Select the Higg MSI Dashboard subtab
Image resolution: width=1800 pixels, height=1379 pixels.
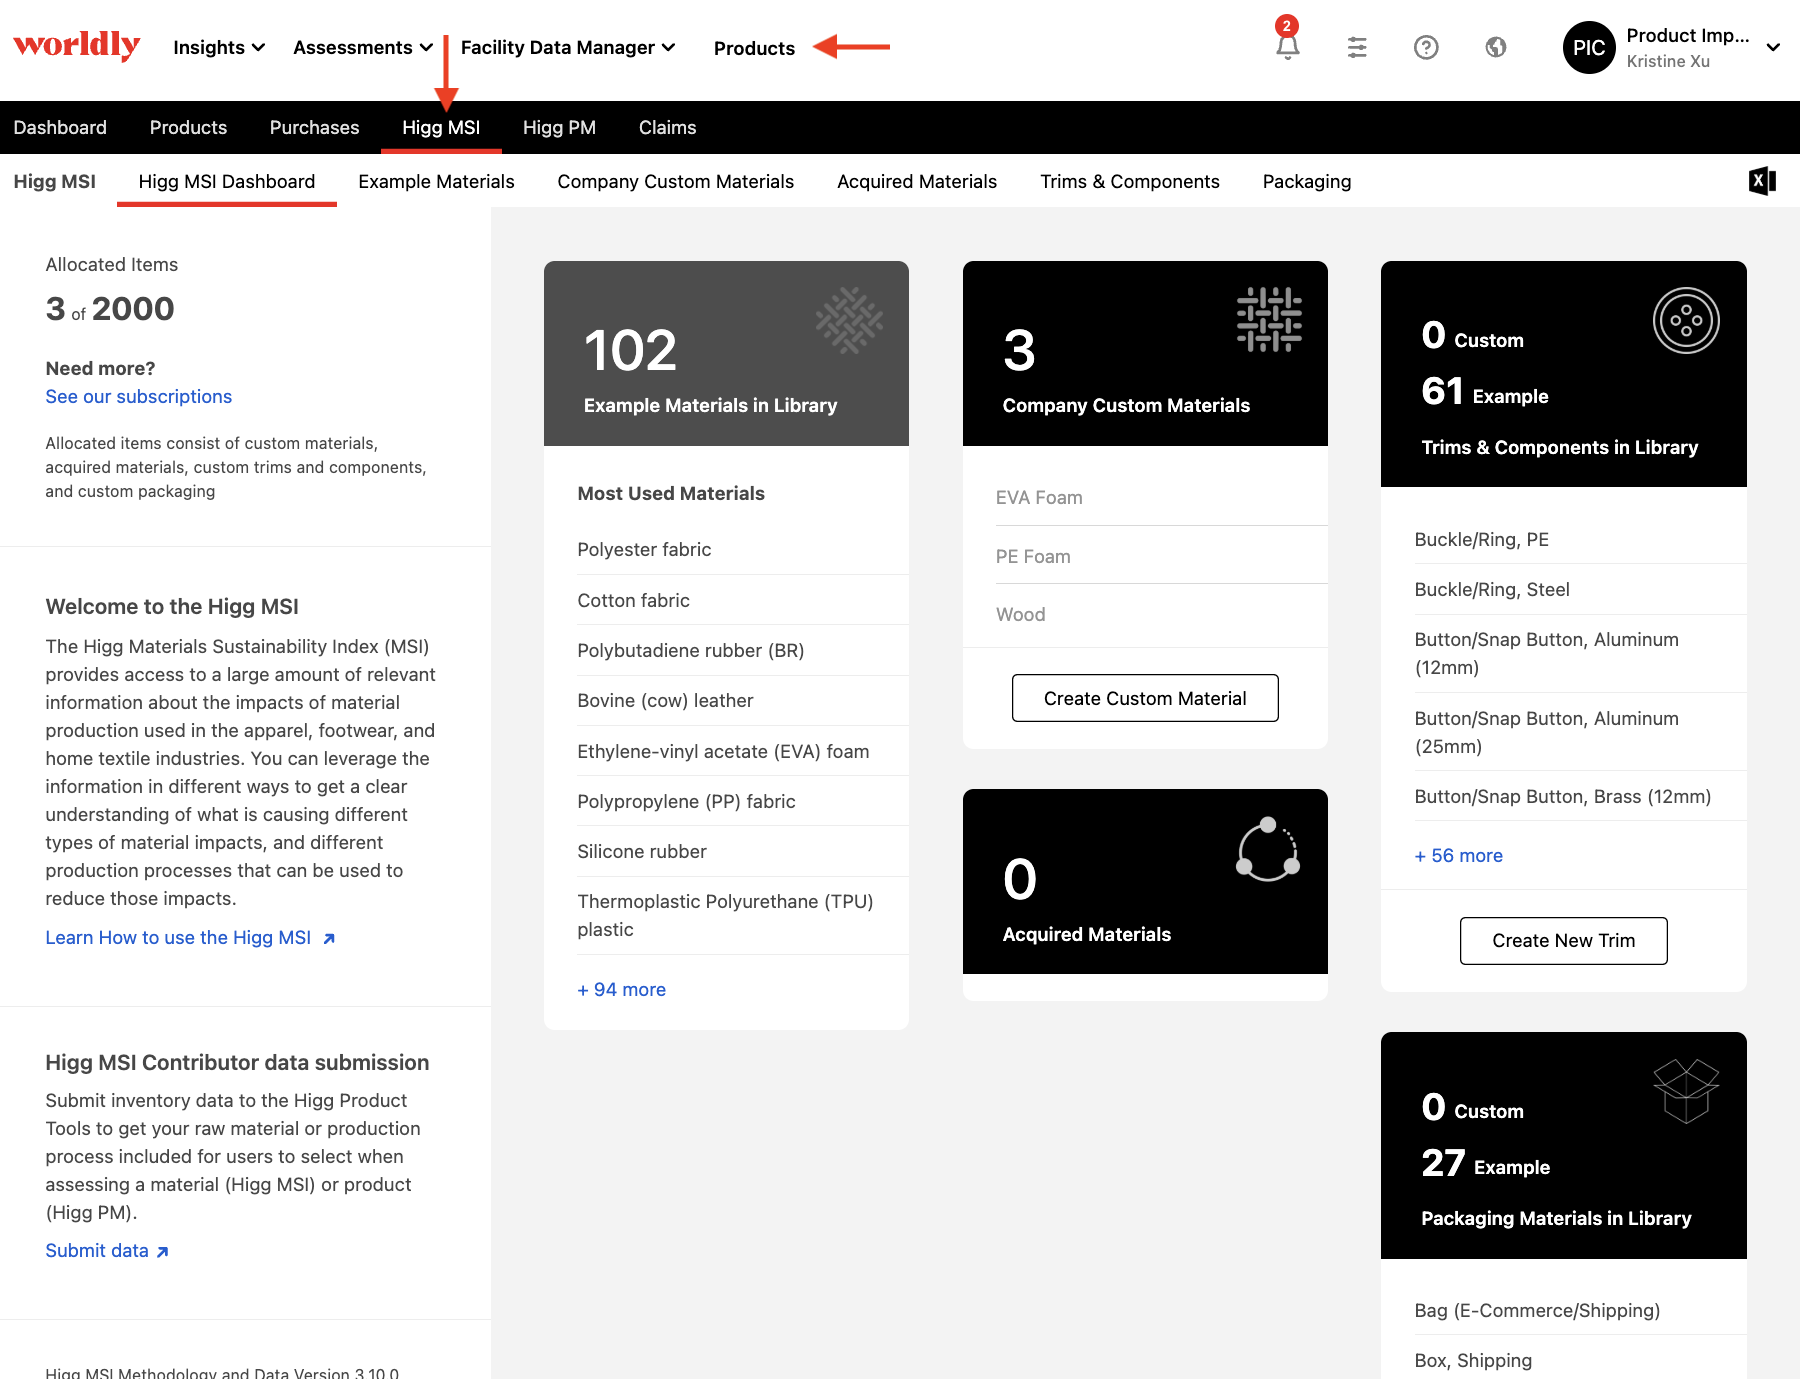tap(227, 181)
